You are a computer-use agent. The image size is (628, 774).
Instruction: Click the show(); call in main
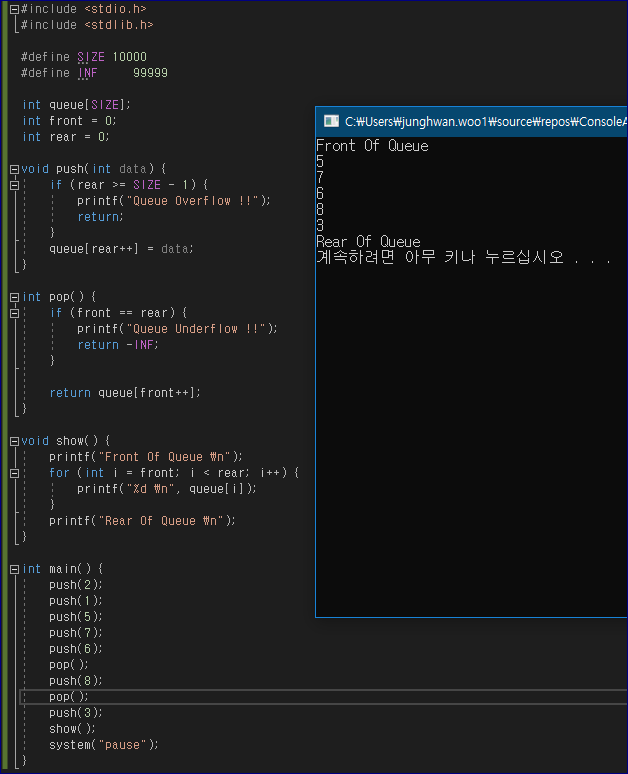(72, 729)
